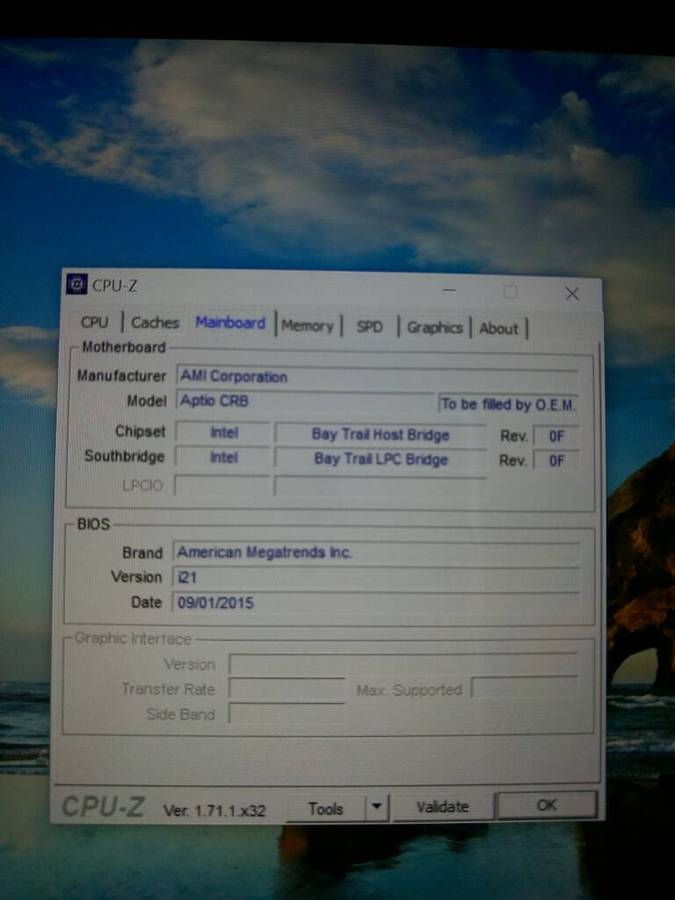Open the About tab

click(x=499, y=328)
